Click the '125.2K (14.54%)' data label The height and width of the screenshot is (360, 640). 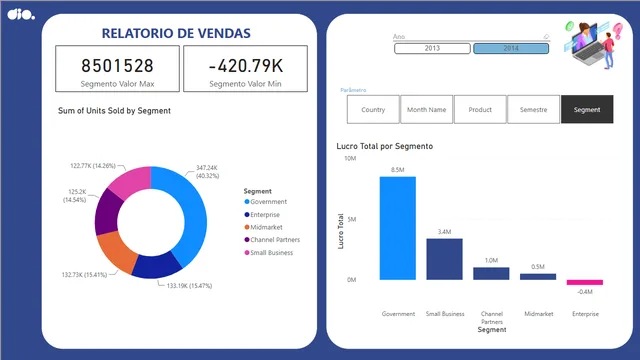tap(75, 196)
